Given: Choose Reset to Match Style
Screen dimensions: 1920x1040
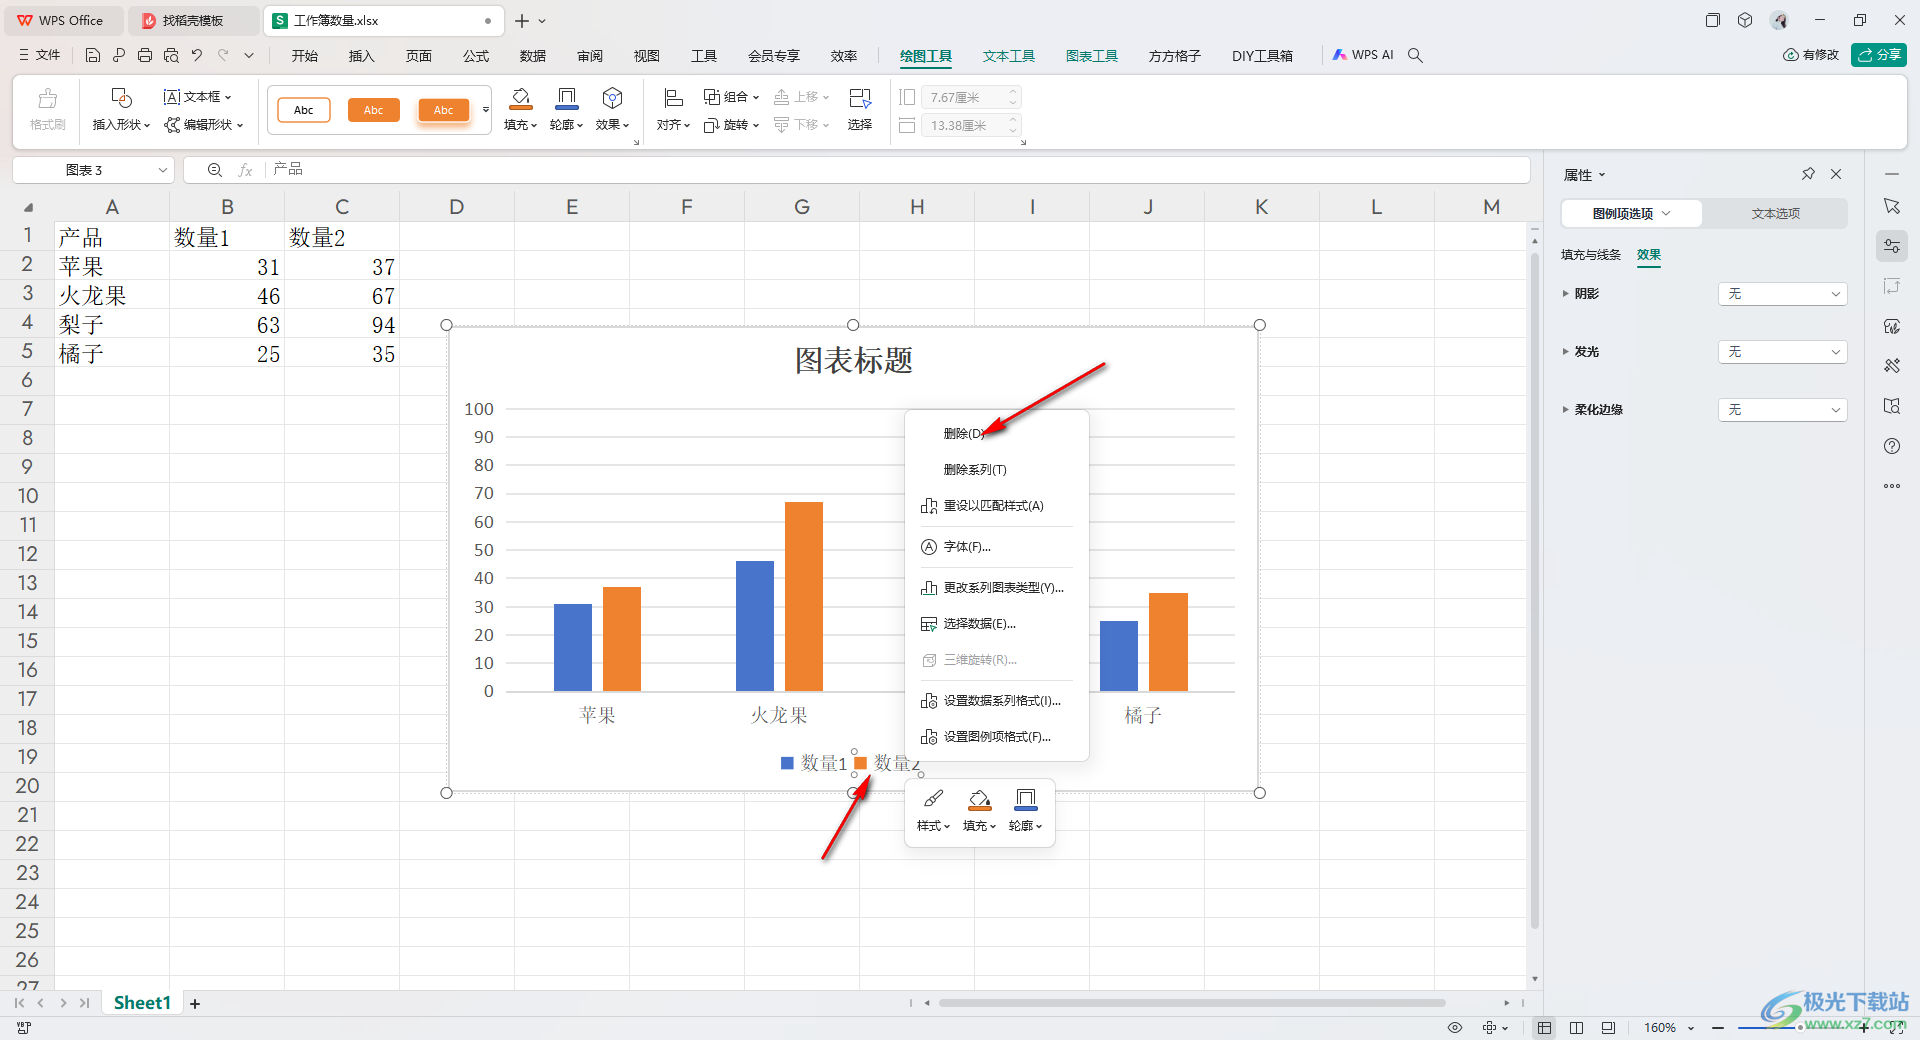Looking at the screenshot, I should [996, 506].
